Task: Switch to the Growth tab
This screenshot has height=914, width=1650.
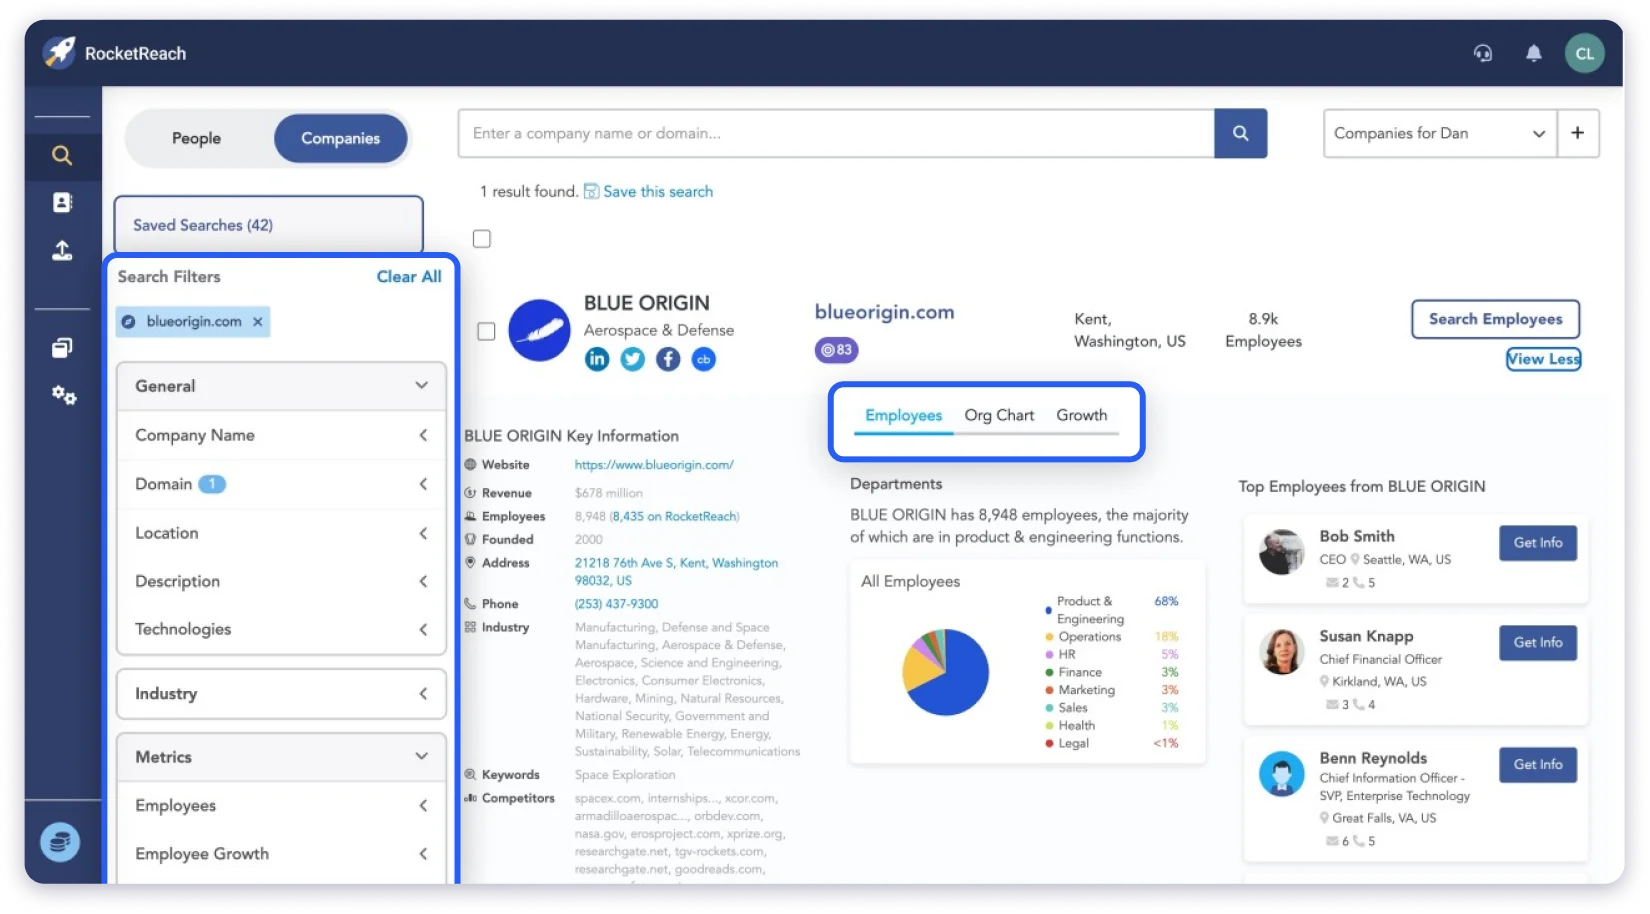Action: pos(1081,415)
